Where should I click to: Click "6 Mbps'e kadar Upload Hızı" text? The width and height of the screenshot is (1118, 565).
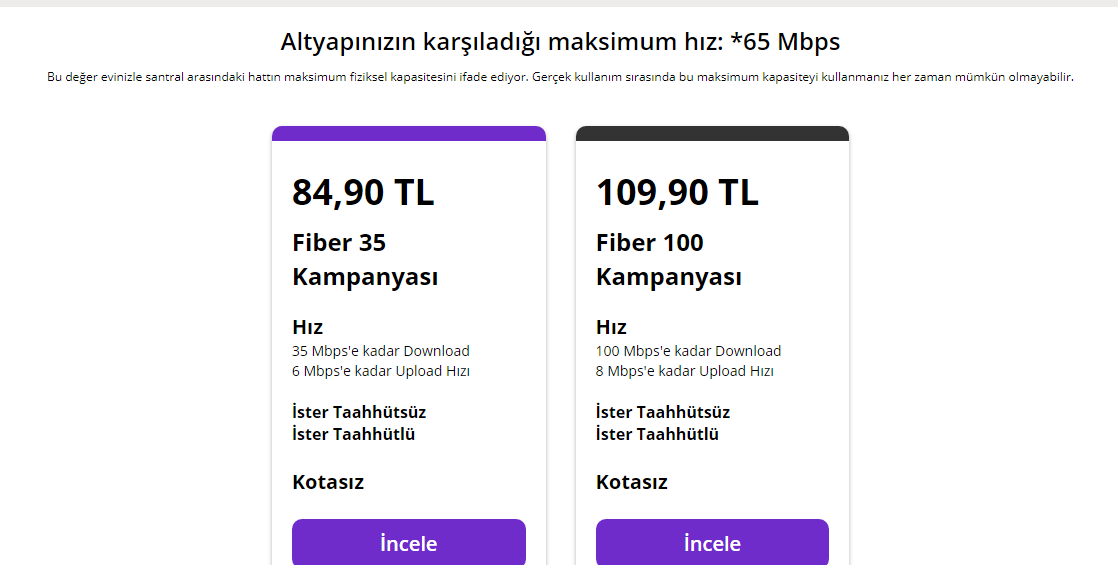click(x=380, y=371)
